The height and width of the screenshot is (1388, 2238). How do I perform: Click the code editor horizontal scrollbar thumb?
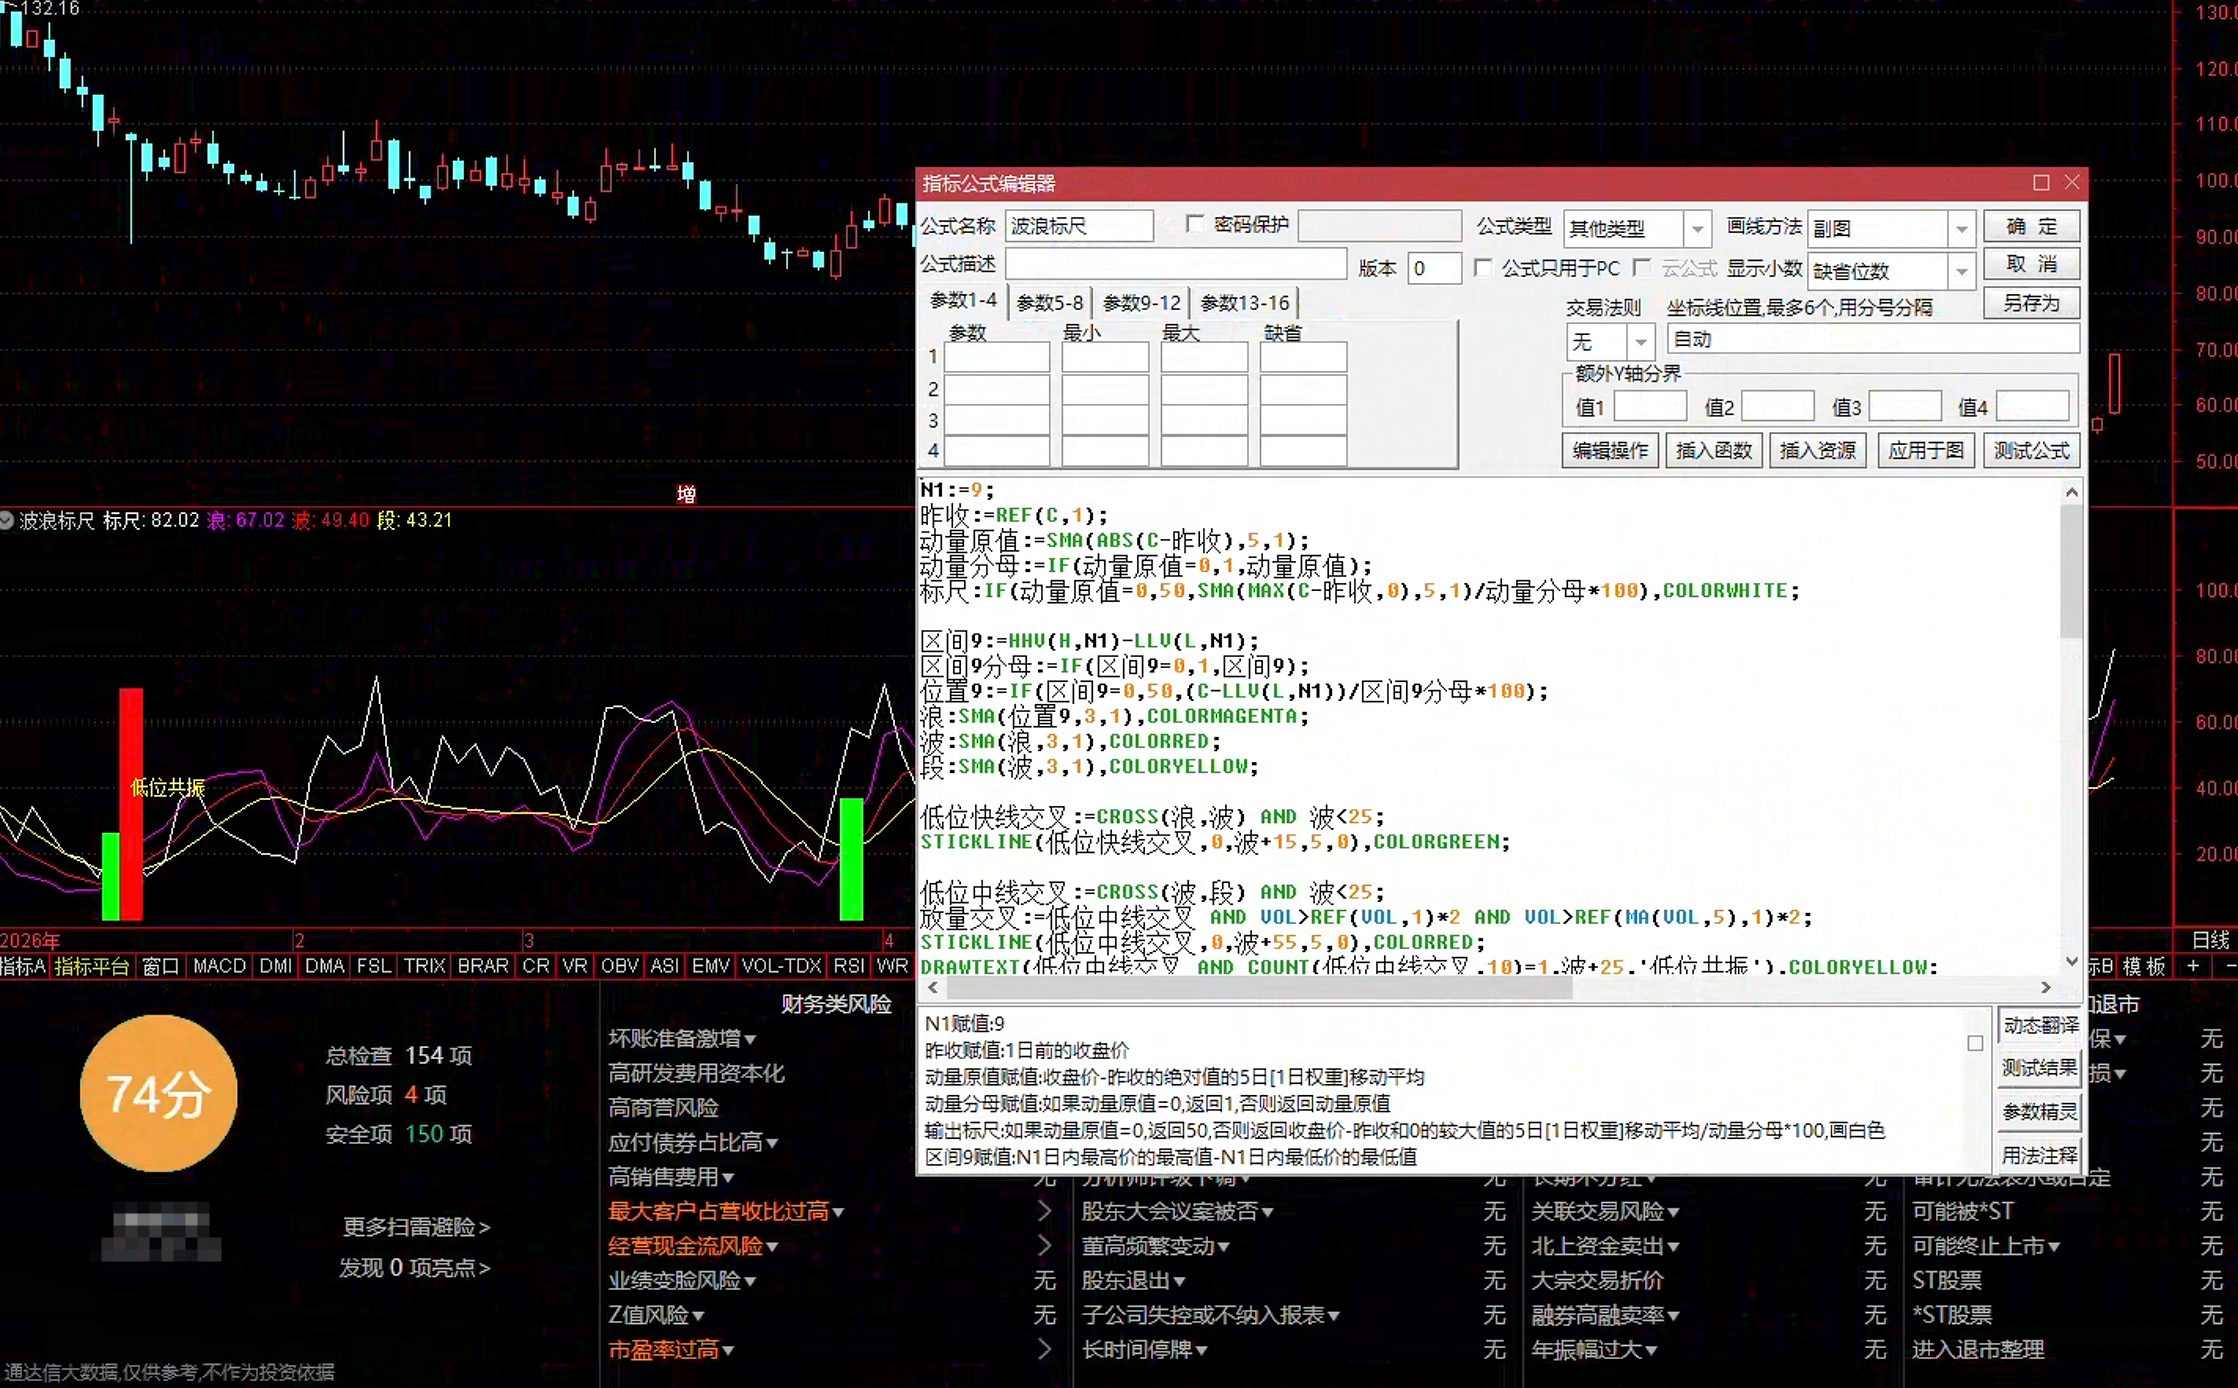click(1259, 988)
